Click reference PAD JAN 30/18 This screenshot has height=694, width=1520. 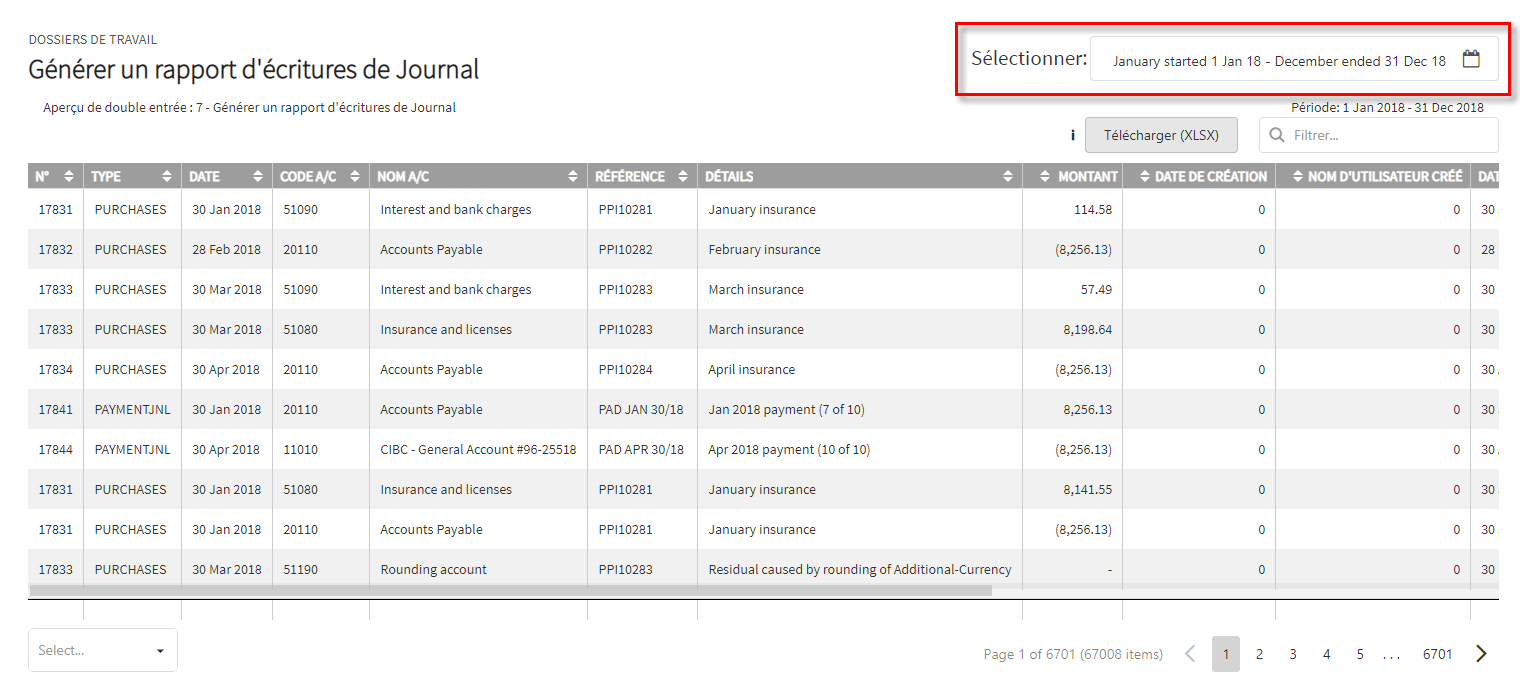641,409
